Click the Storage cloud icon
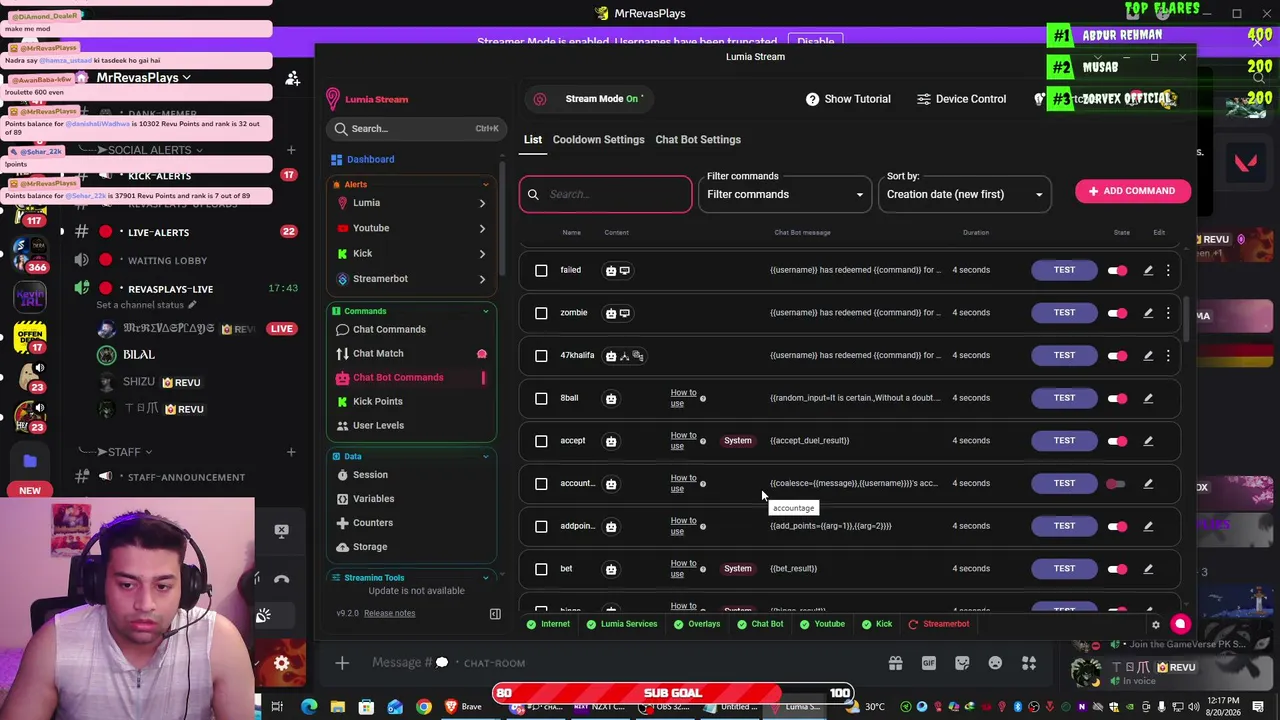This screenshot has width=1280, height=720. [x=342, y=547]
